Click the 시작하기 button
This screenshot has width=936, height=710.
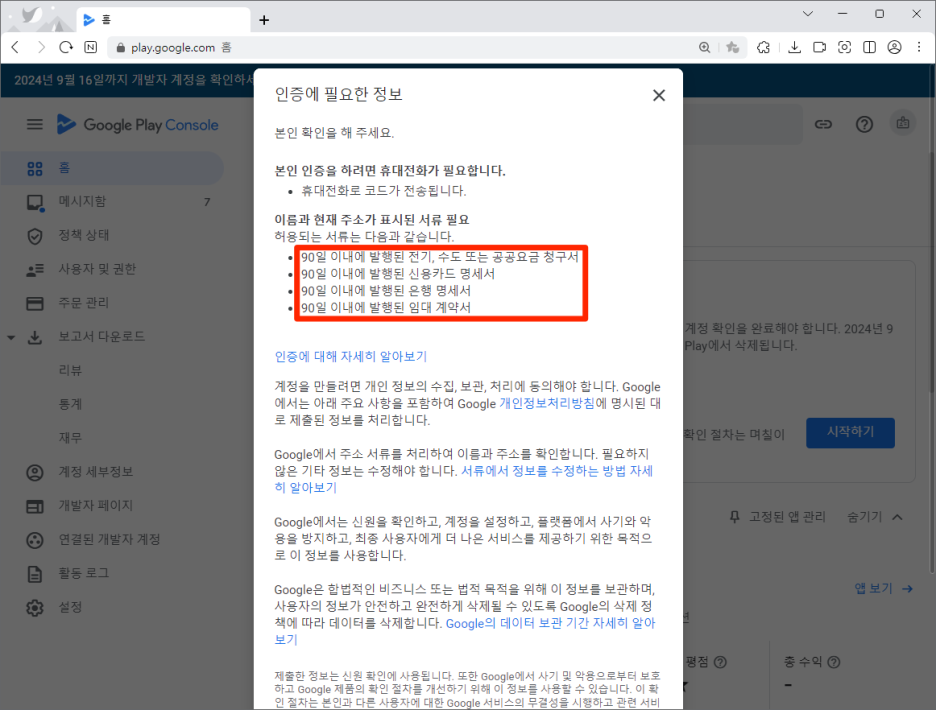click(850, 432)
